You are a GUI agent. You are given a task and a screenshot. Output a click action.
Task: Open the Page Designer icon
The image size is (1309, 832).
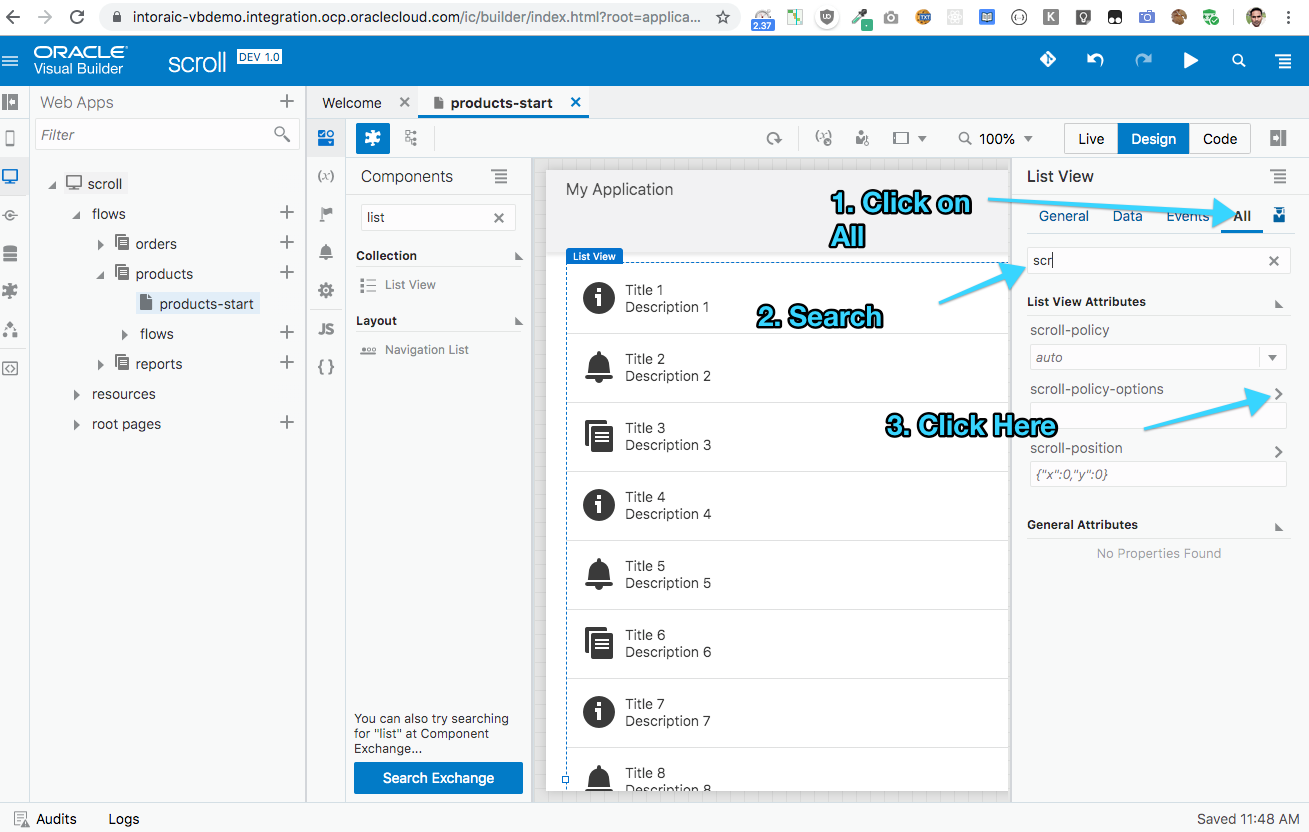click(x=326, y=138)
